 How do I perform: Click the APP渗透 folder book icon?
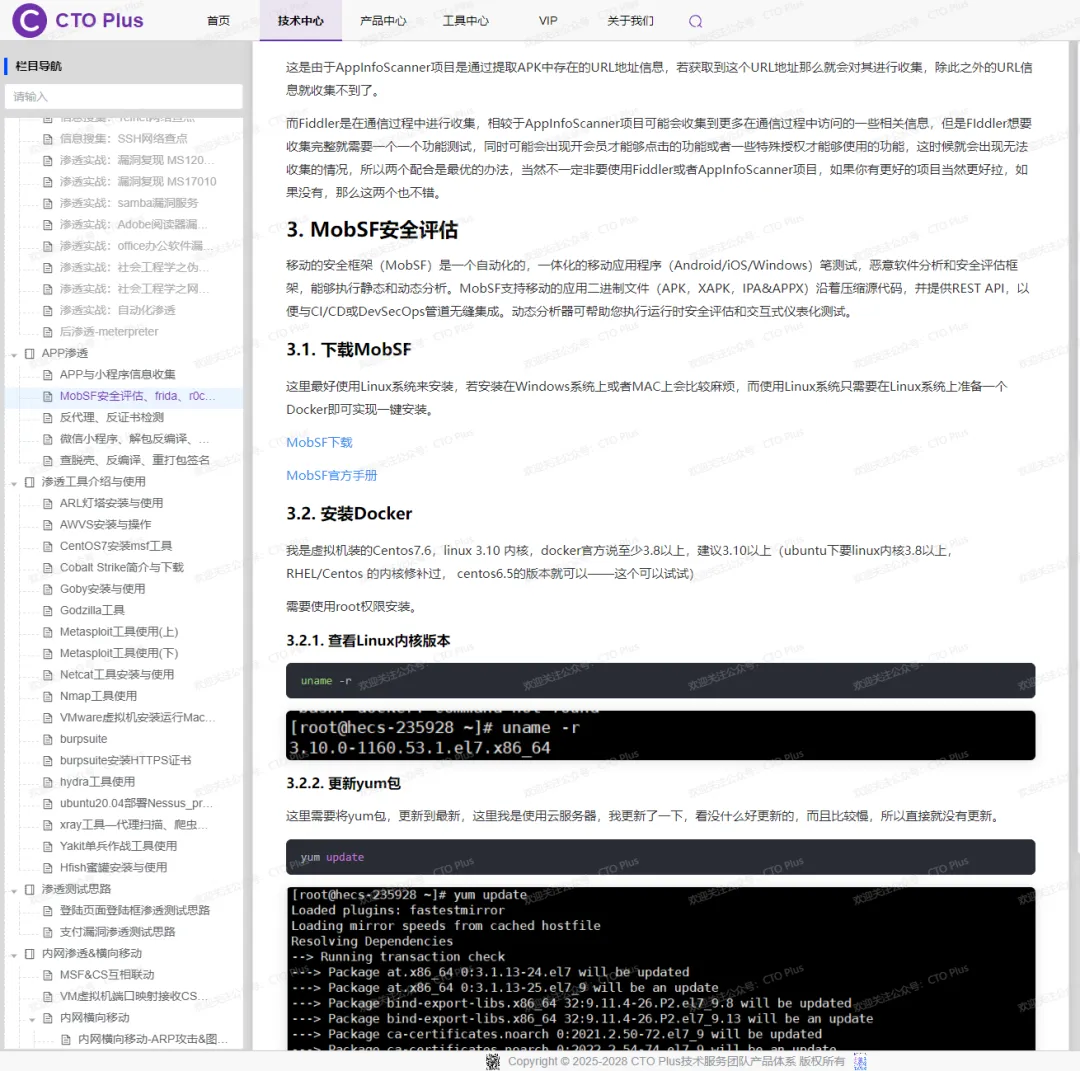point(30,353)
